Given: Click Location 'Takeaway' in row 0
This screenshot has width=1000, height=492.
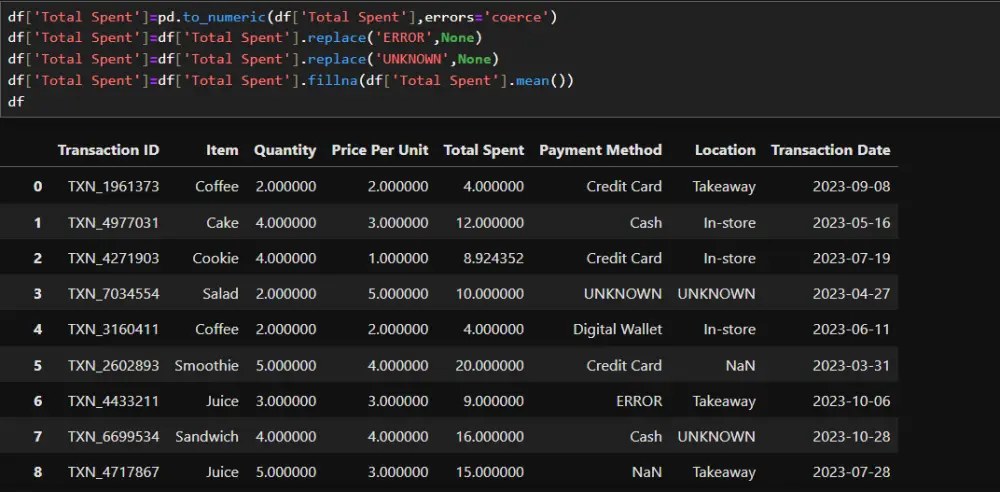Looking at the screenshot, I should point(724,186).
